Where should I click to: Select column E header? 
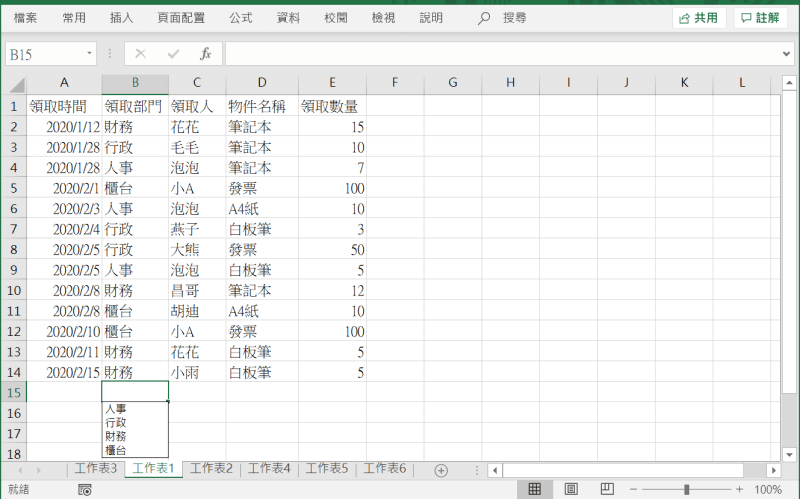tap(332, 83)
